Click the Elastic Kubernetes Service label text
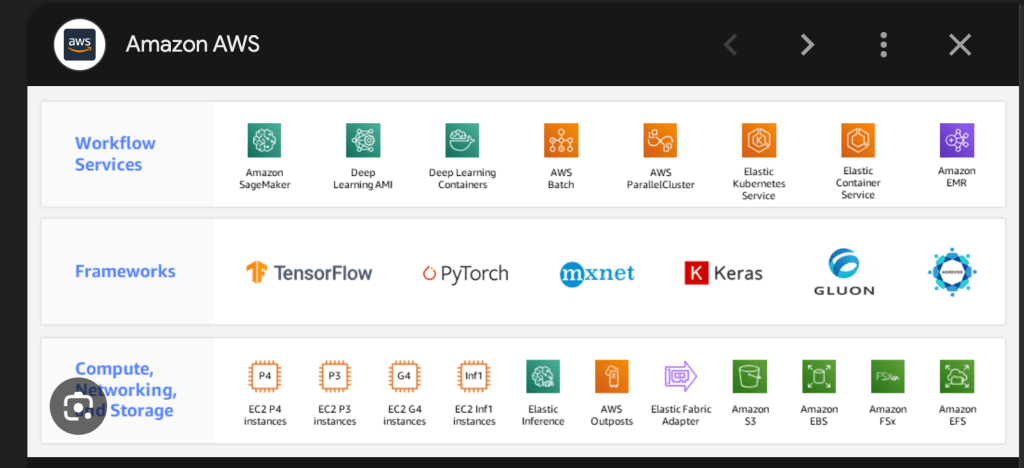 coord(759,184)
